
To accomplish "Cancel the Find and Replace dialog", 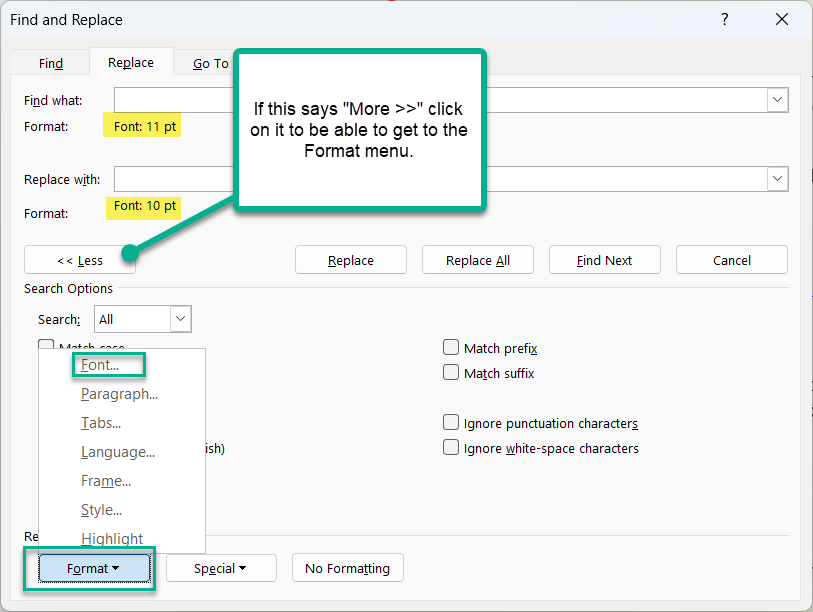I will tap(732, 260).
